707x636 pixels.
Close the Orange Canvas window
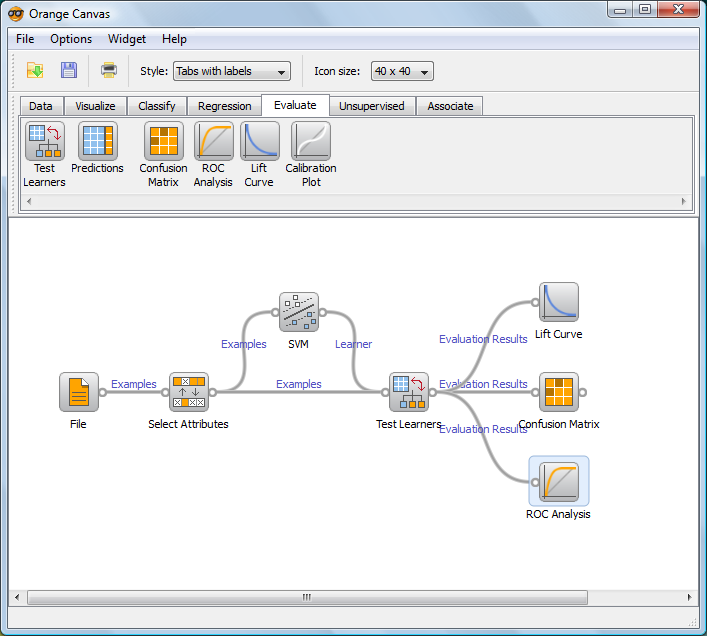click(678, 10)
